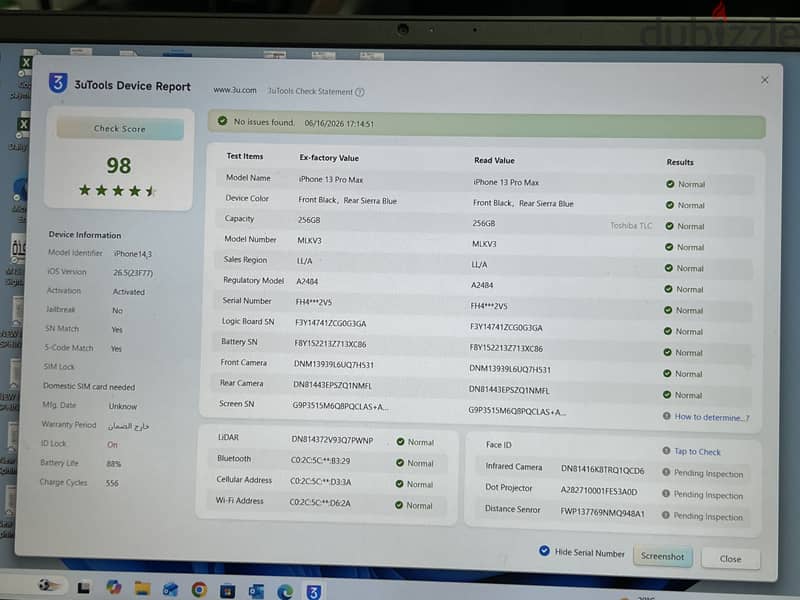Open 3uTools icon in the taskbar
Viewport: 800px width, 600px height.
click(313, 592)
